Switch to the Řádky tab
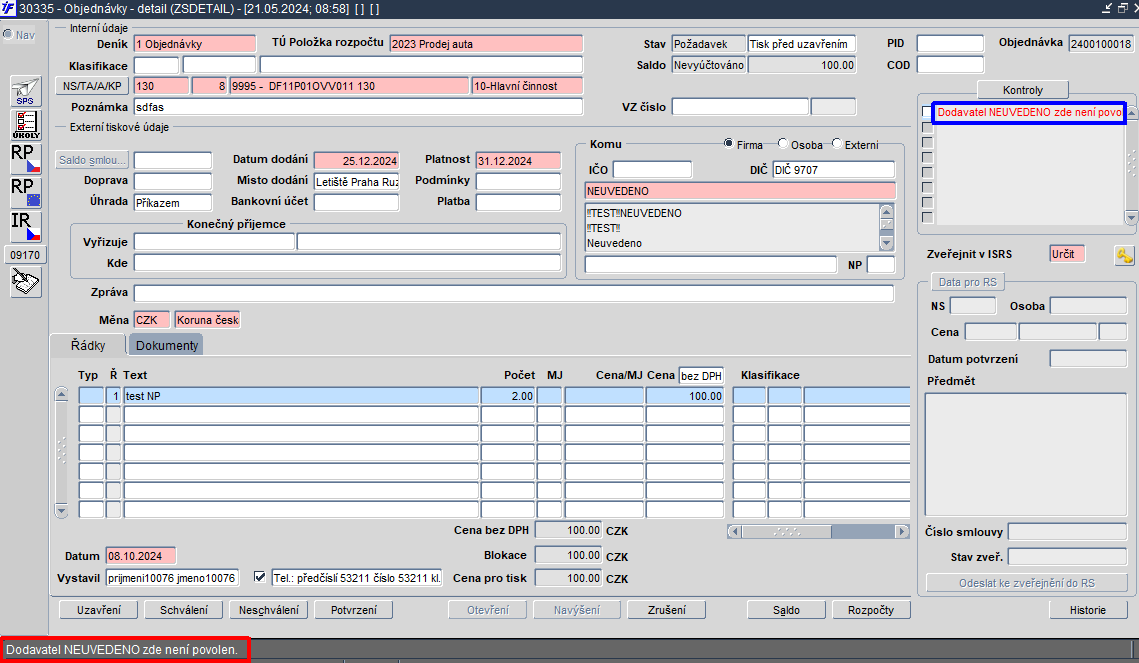The width and height of the screenshot is (1139, 663). [x=88, y=345]
